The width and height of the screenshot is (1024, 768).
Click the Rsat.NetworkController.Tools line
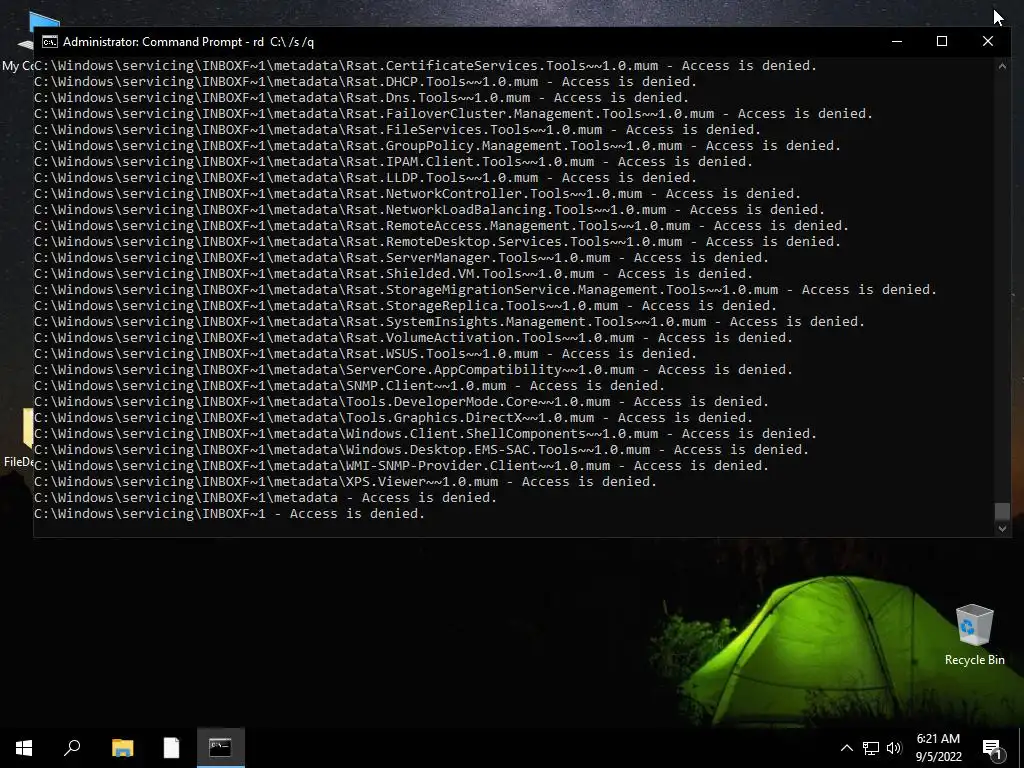(x=418, y=193)
